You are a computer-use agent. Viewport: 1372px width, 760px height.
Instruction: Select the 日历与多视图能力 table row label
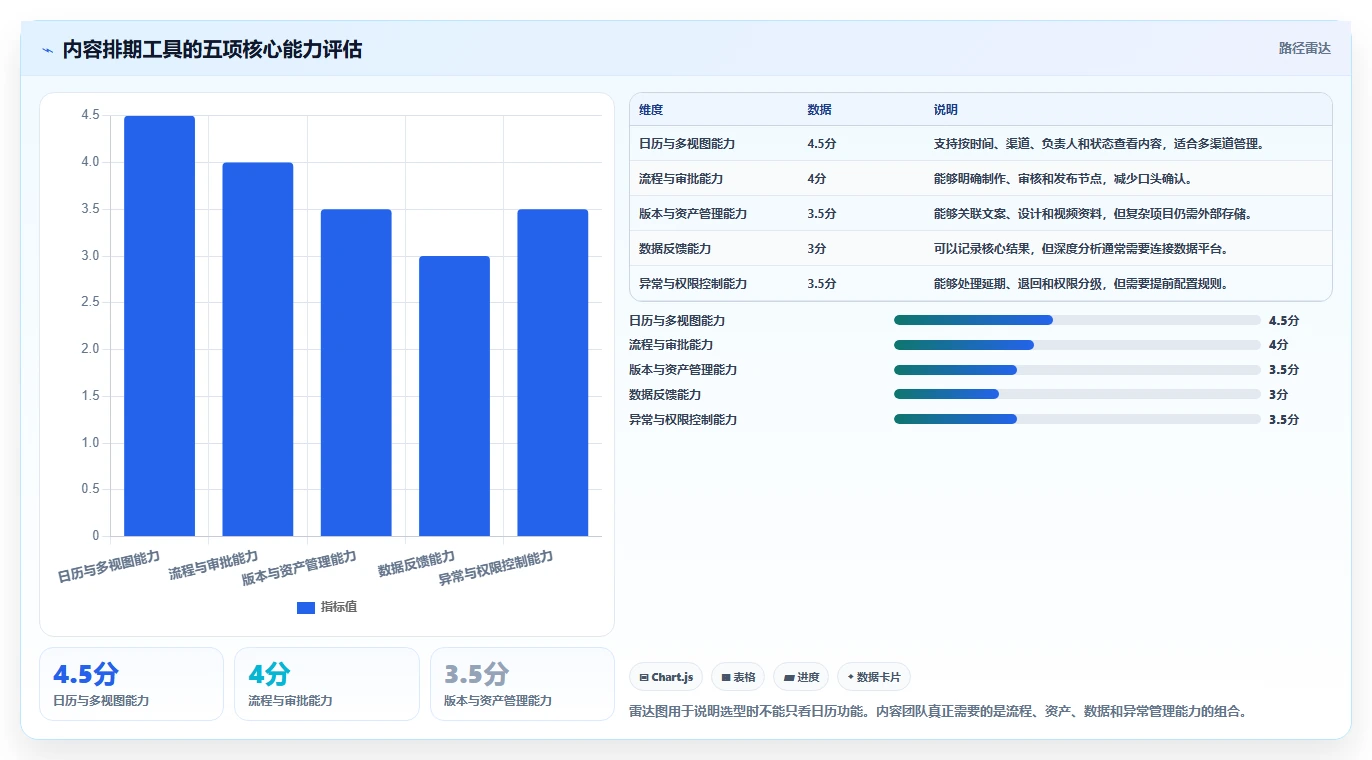687,144
